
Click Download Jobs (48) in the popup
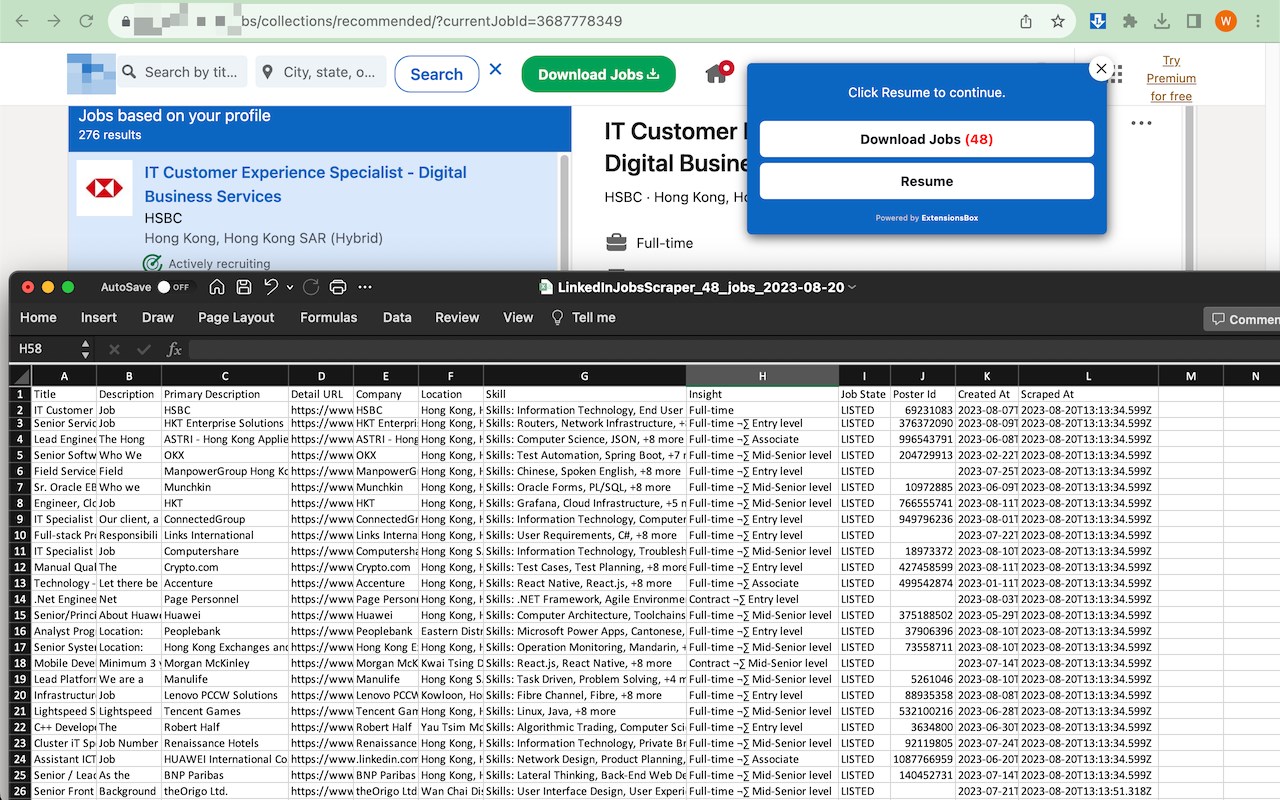click(x=927, y=139)
